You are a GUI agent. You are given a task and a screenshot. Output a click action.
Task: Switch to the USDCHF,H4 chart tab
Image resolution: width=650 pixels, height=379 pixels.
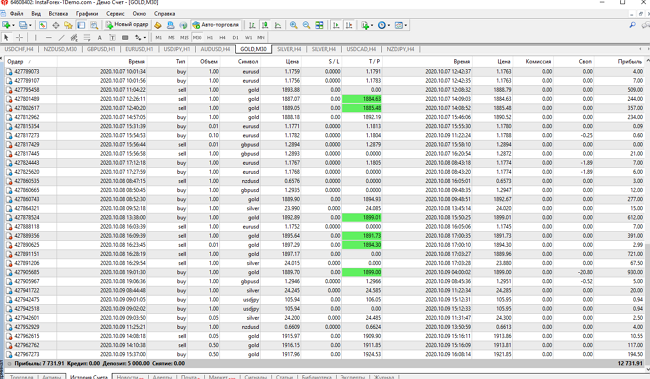19,49
